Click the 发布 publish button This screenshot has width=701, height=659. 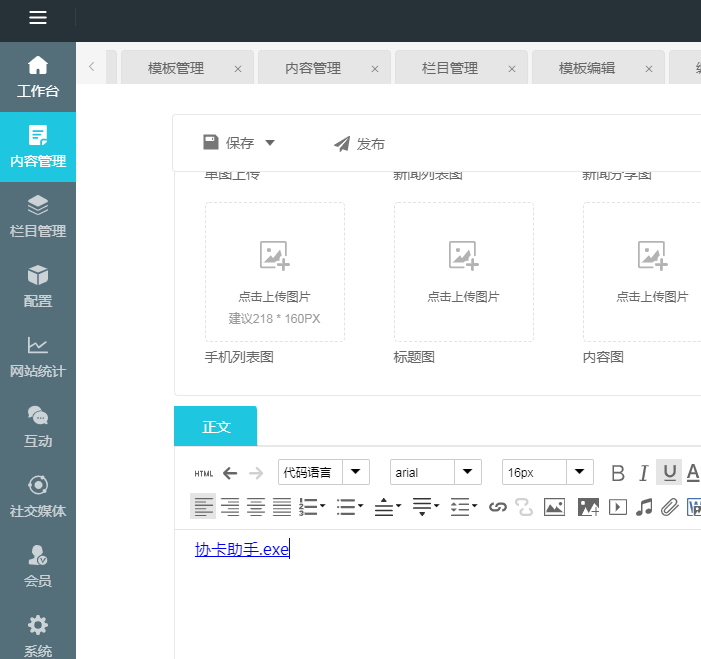tap(359, 144)
